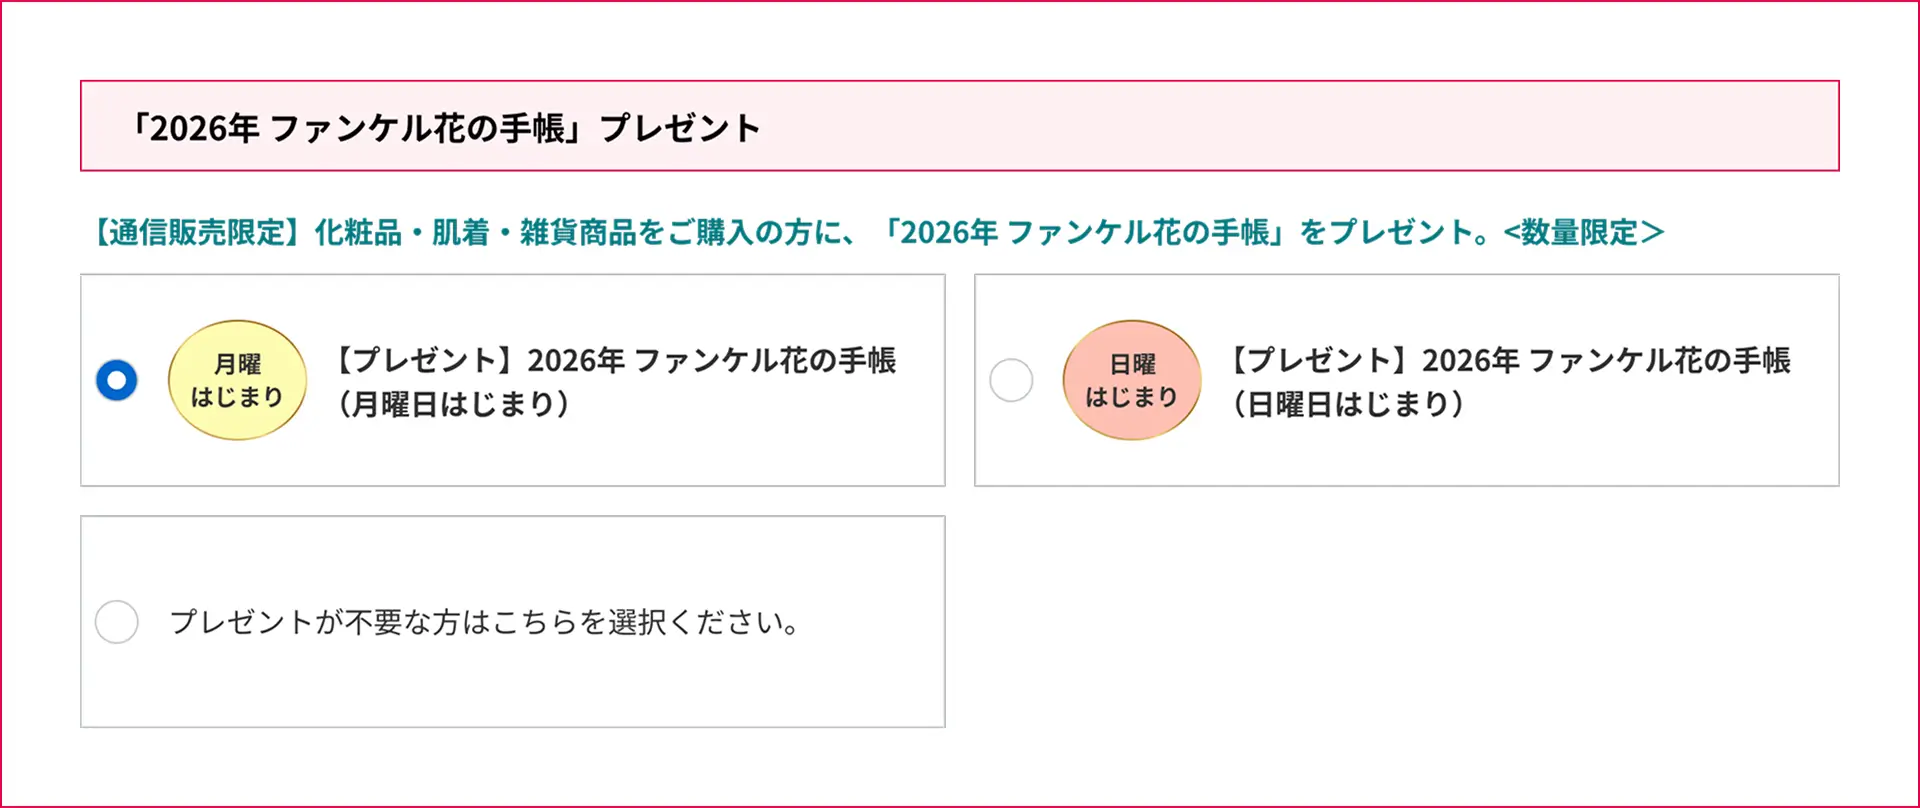Click the 【プレゼント】 title line of the Sunday option
The image size is (1920, 808).
1507,360
